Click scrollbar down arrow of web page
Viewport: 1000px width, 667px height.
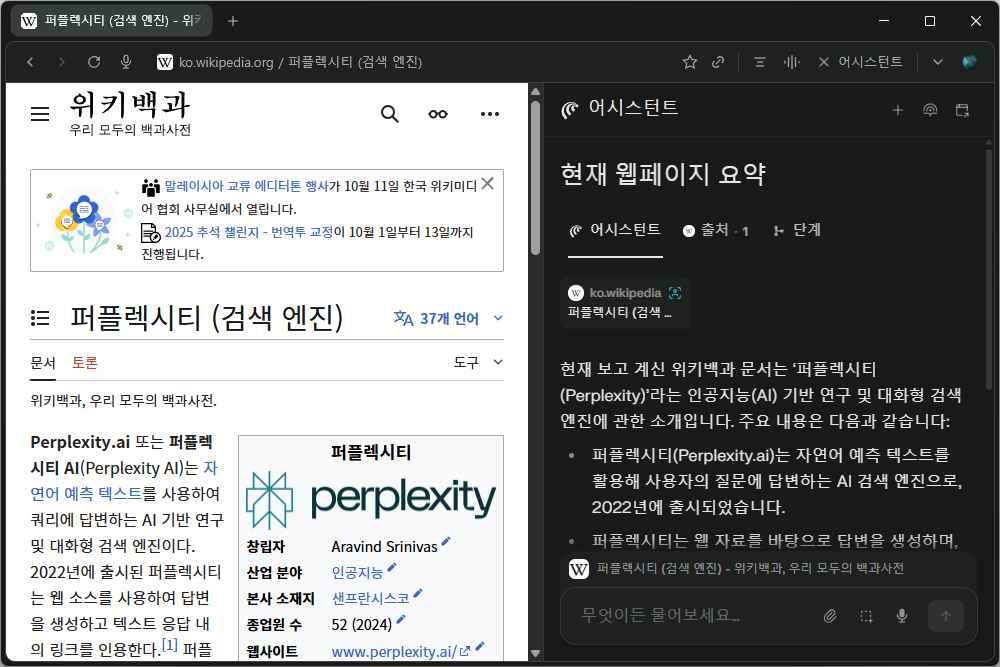(535, 653)
